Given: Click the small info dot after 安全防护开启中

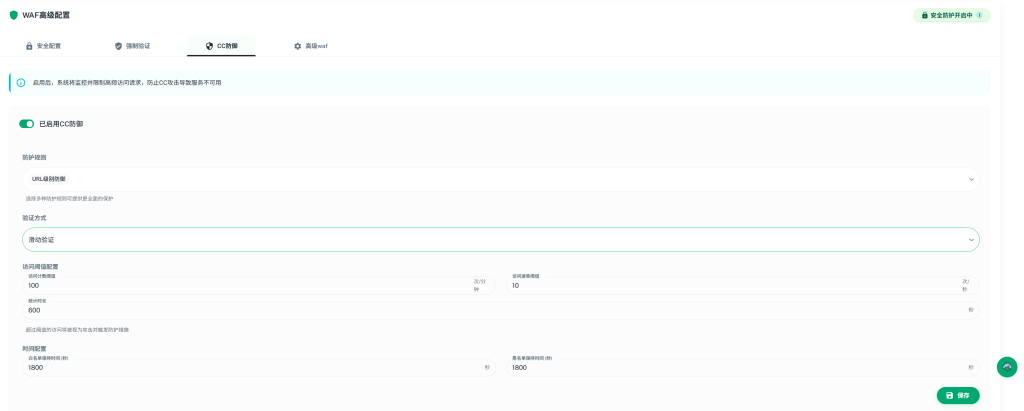Looking at the screenshot, I should pos(979,15).
